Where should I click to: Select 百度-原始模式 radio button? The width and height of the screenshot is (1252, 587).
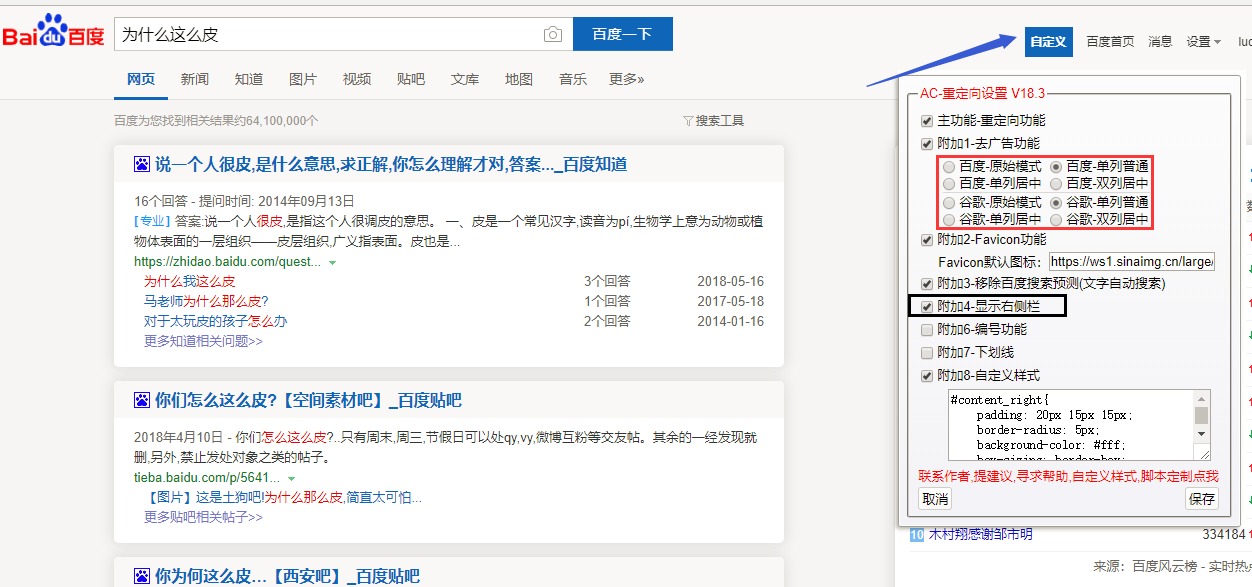coord(949,167)
